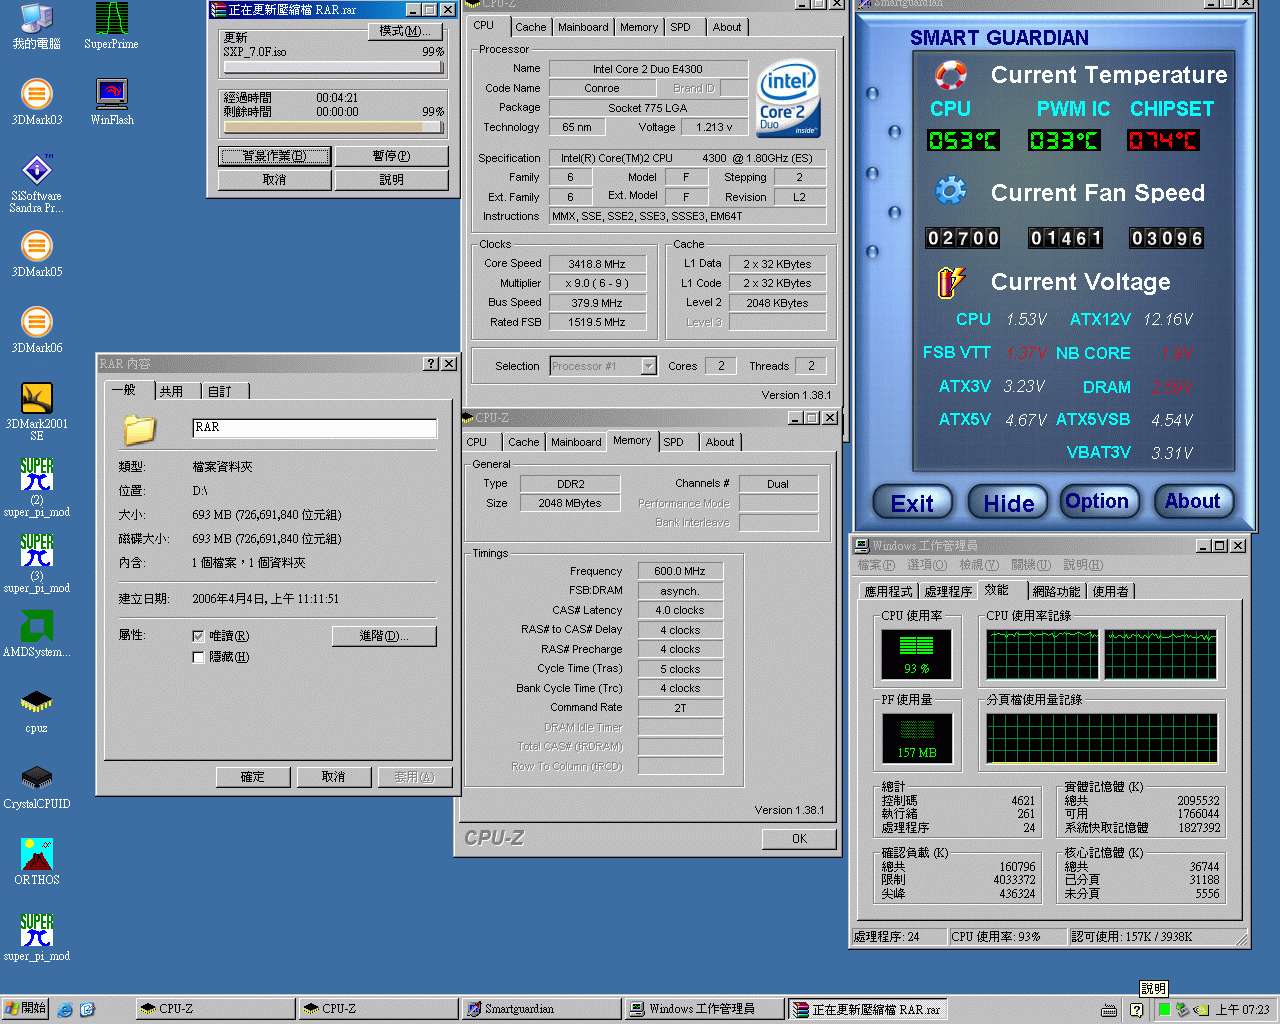Open My Computer desktop icon

tap(36, 26)
